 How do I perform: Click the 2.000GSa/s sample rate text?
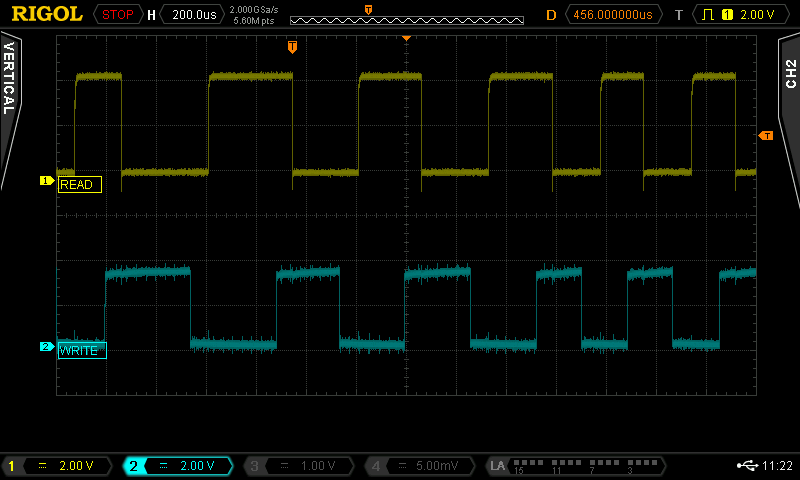click(254, 10)
